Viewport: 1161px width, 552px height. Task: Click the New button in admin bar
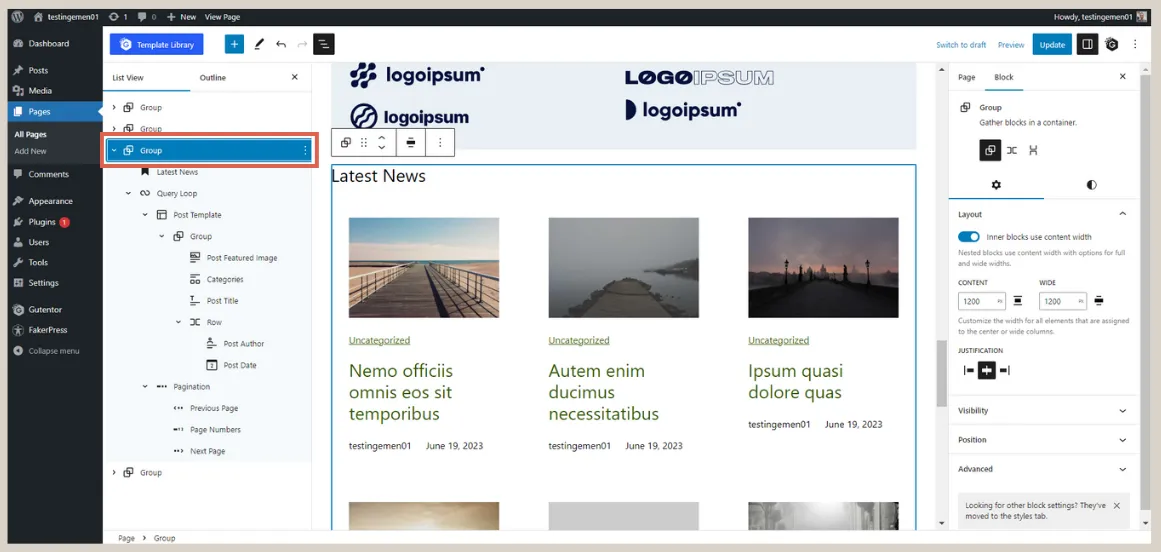click(181, 16)
